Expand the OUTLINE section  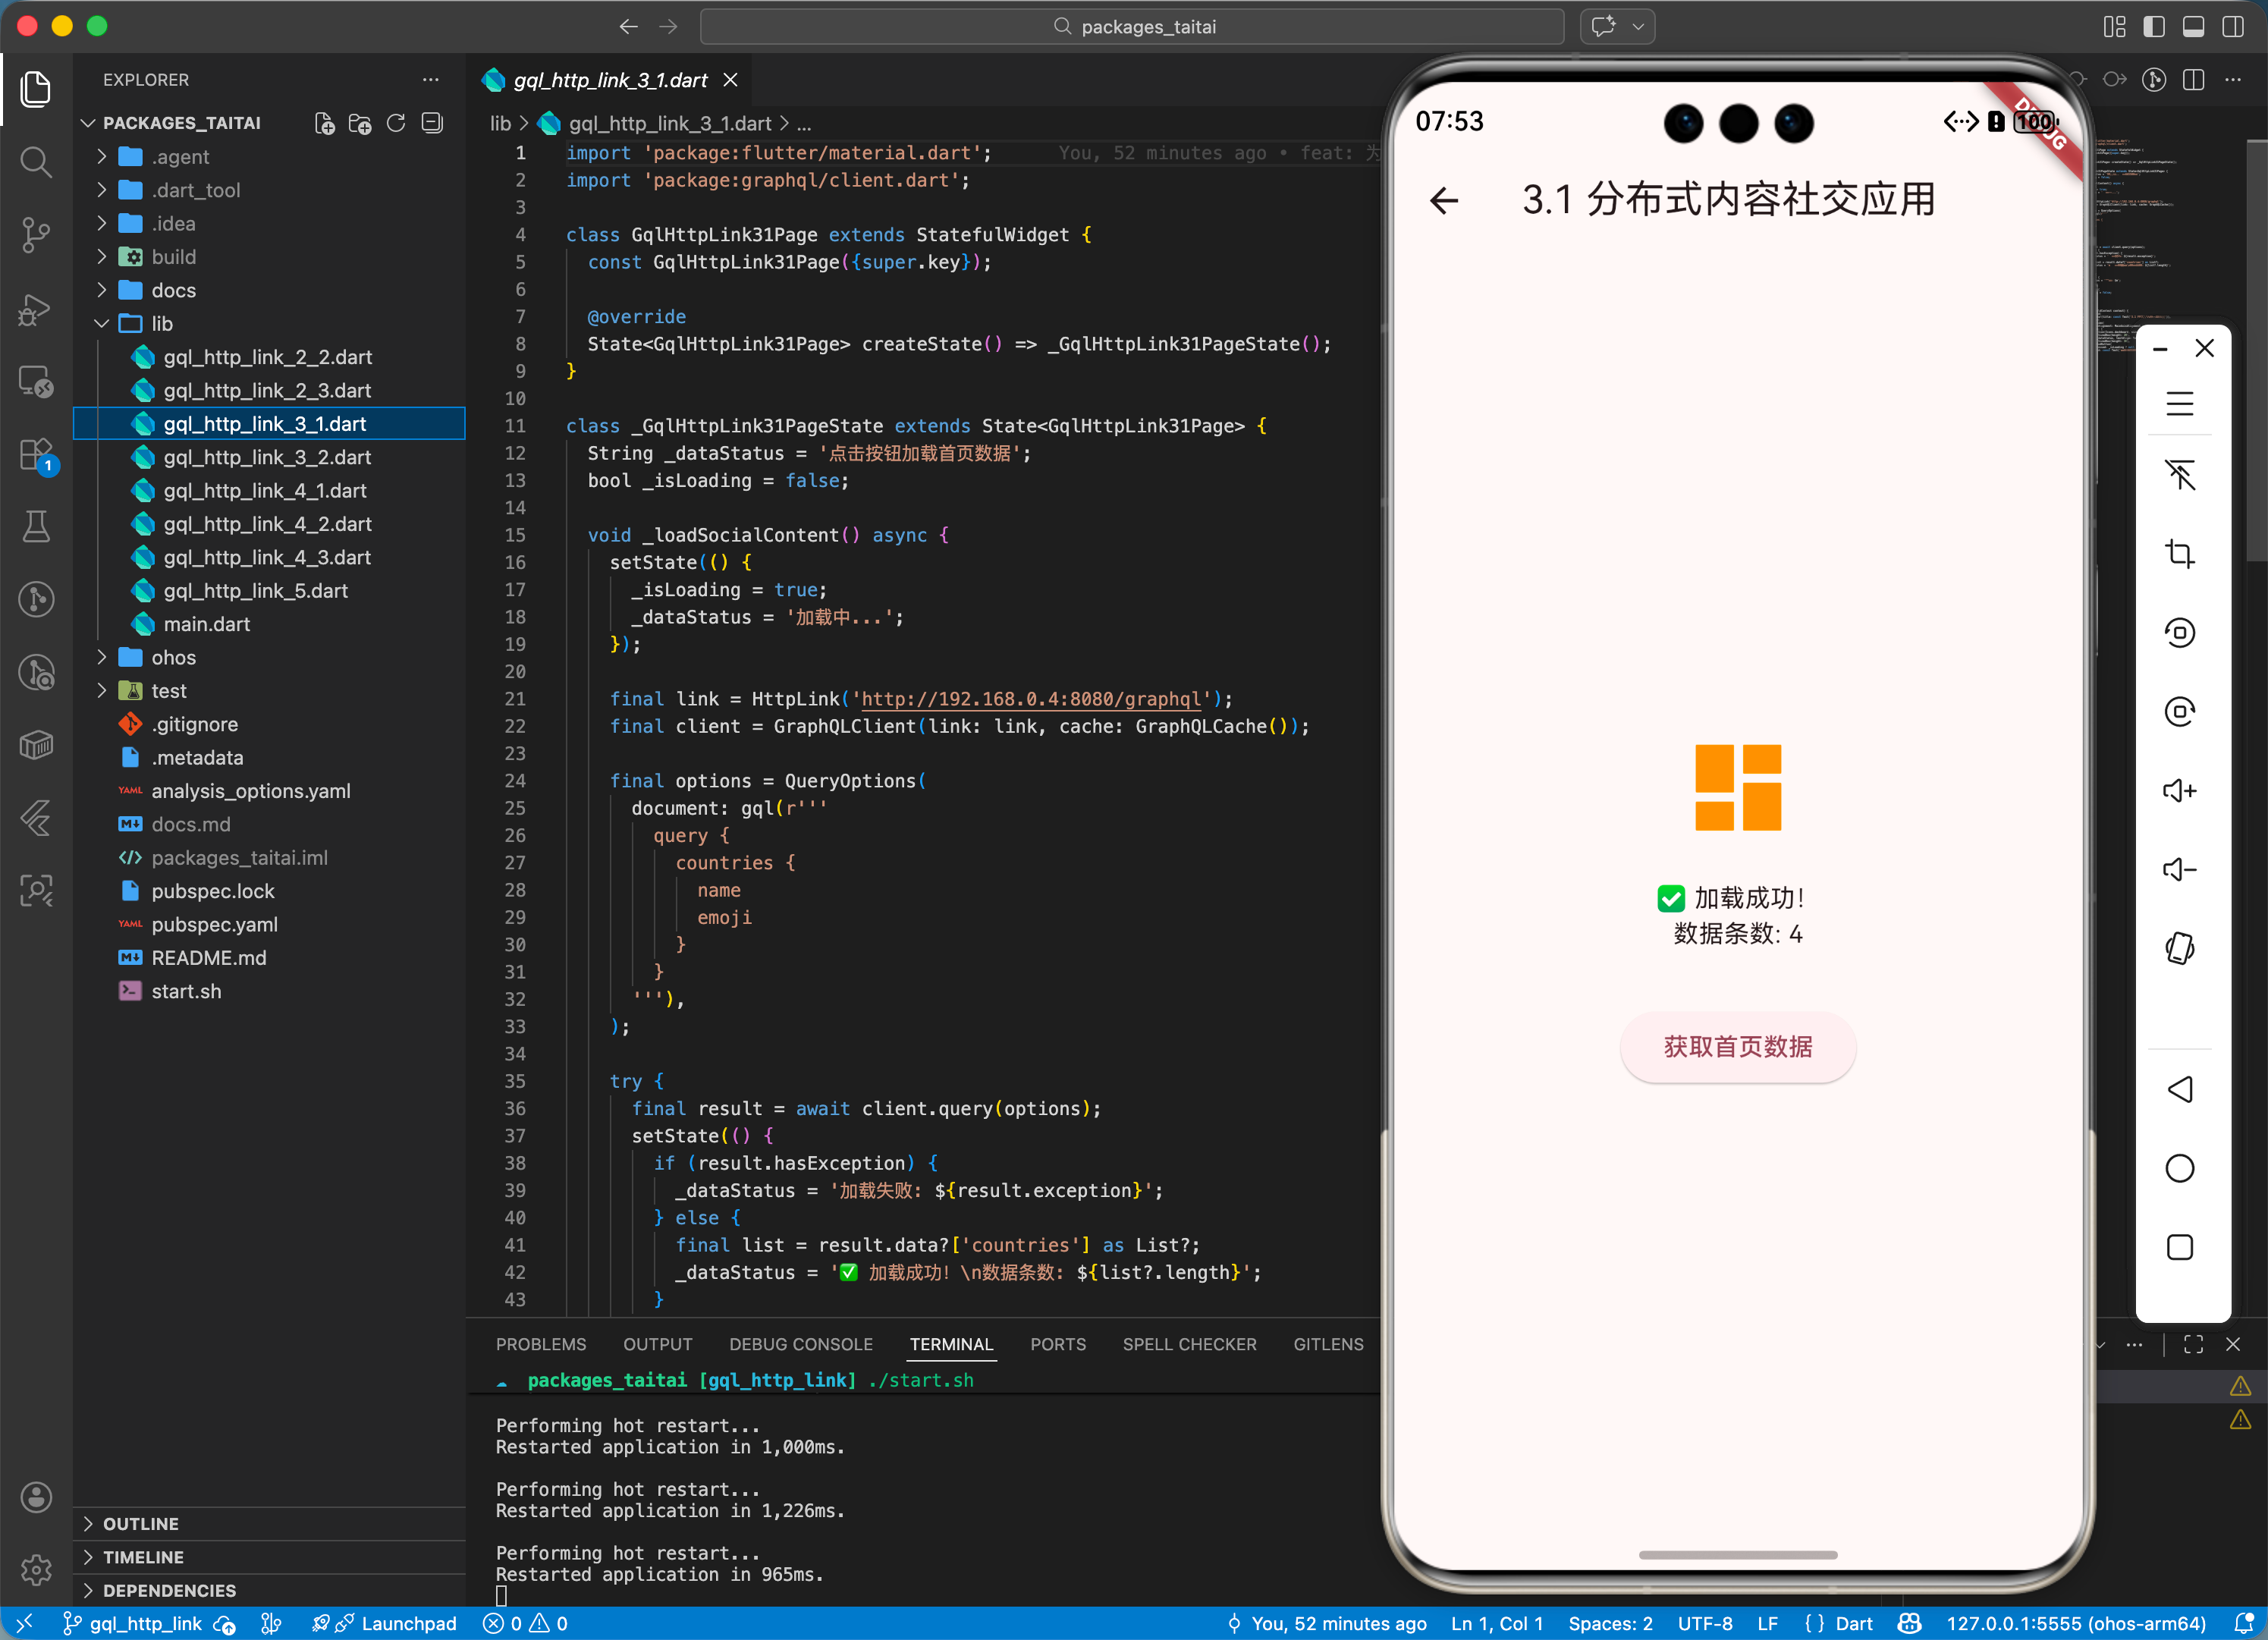(x=140, y=1523)
